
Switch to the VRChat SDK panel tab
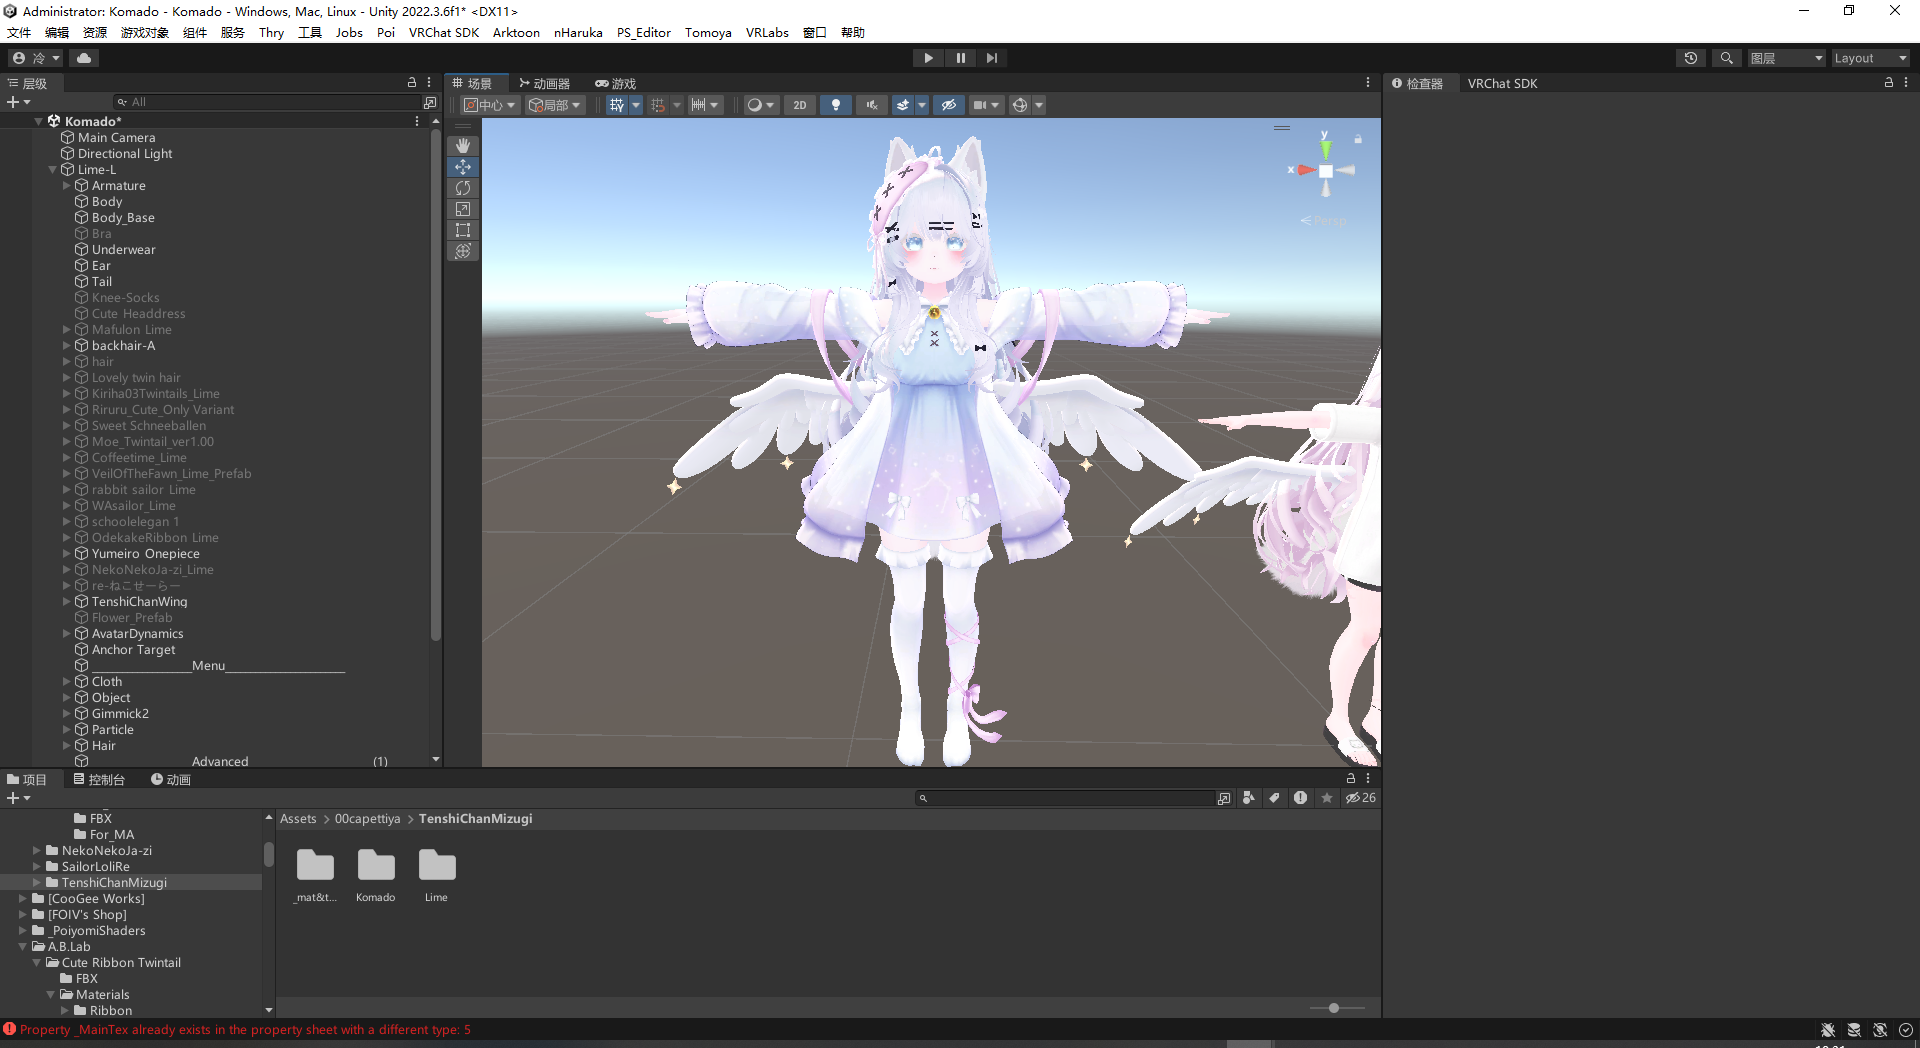(1502, 84)
